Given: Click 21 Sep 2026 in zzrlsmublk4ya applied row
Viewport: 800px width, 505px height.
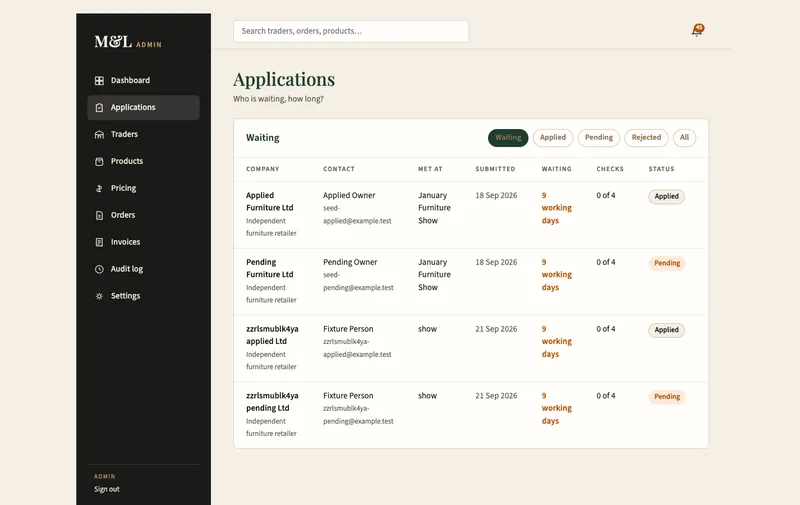Looking at the screenshot, I should pyautogui.click(x=496, y=329).
